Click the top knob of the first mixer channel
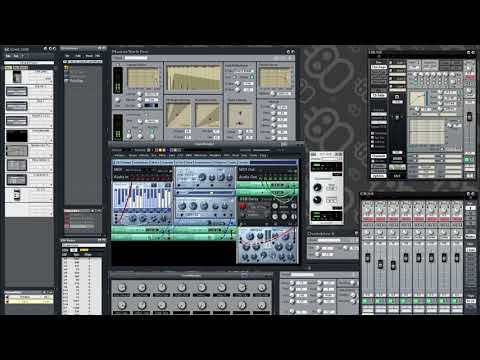Image resolution: width=480 pixels, height=360 pixels. pos(368,211)
